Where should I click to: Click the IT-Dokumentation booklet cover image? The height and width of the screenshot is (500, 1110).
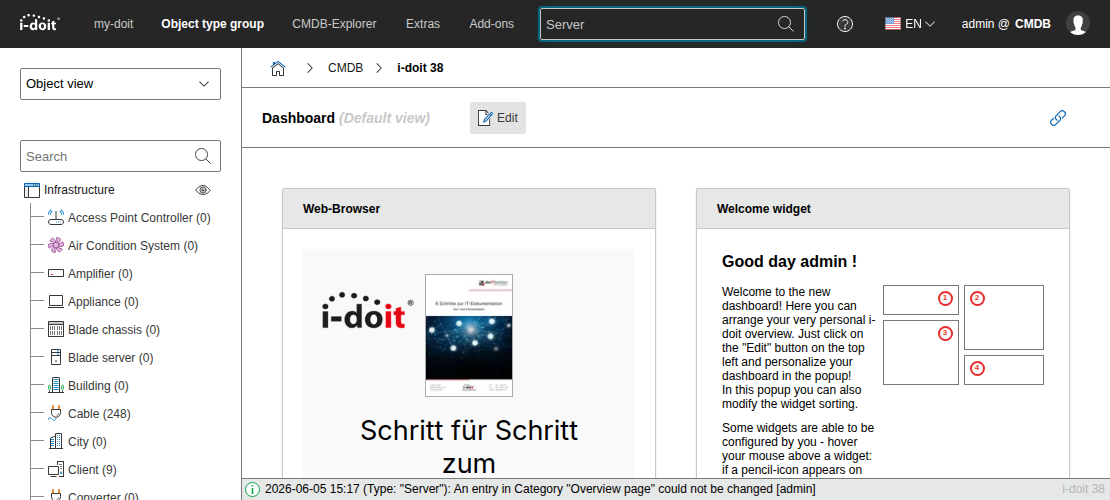point(469,335)
